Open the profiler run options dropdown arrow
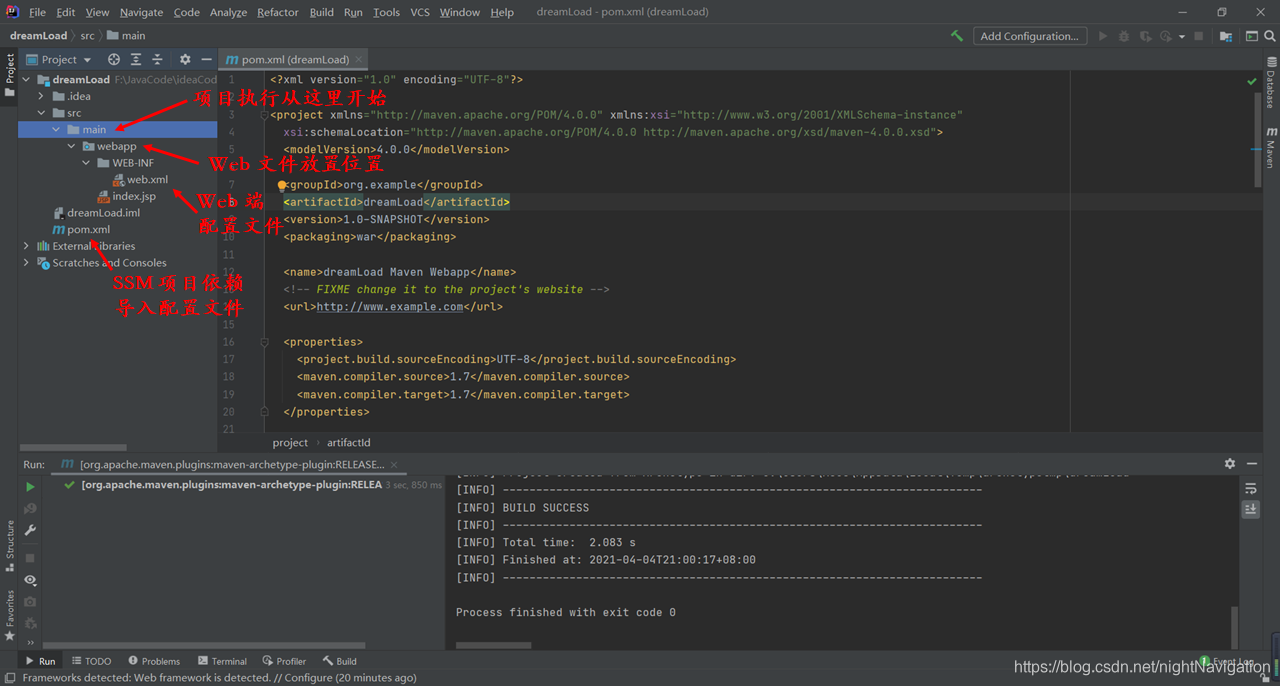The width and height of the screenshot is (1280, 686). 1181,37
